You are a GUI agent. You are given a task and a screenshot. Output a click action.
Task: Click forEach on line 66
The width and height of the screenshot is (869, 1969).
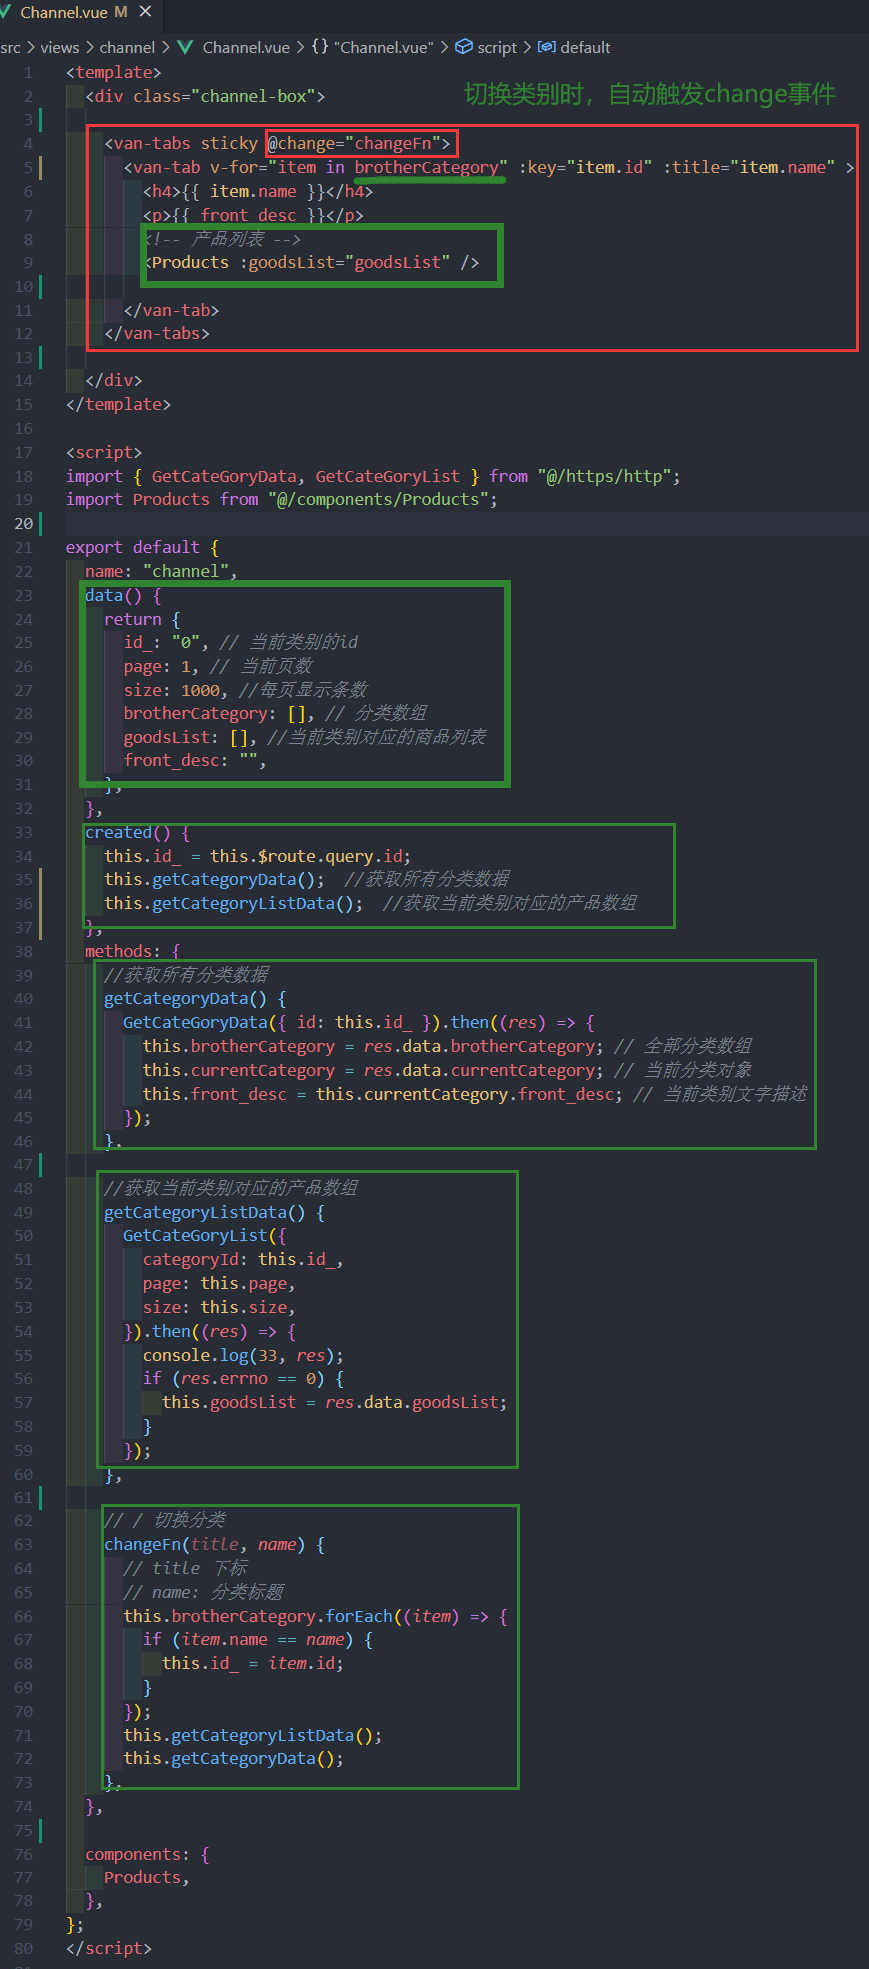(359, 1616)
